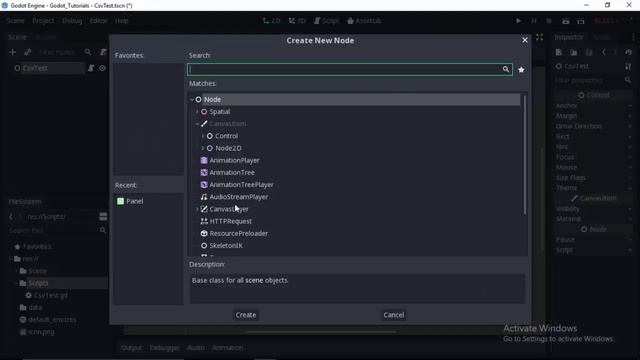Open the AssetLib workspace
The image size is (640, 360).
tap(364, 21)
